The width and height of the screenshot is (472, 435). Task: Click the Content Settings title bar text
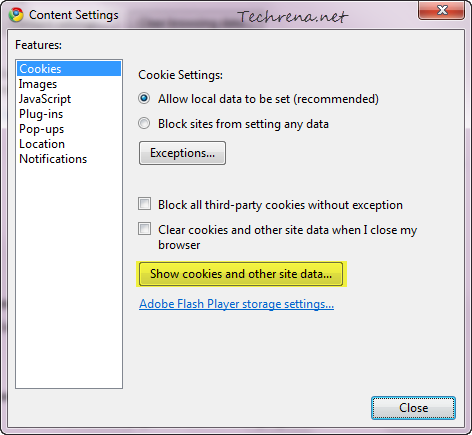point(74,15)
